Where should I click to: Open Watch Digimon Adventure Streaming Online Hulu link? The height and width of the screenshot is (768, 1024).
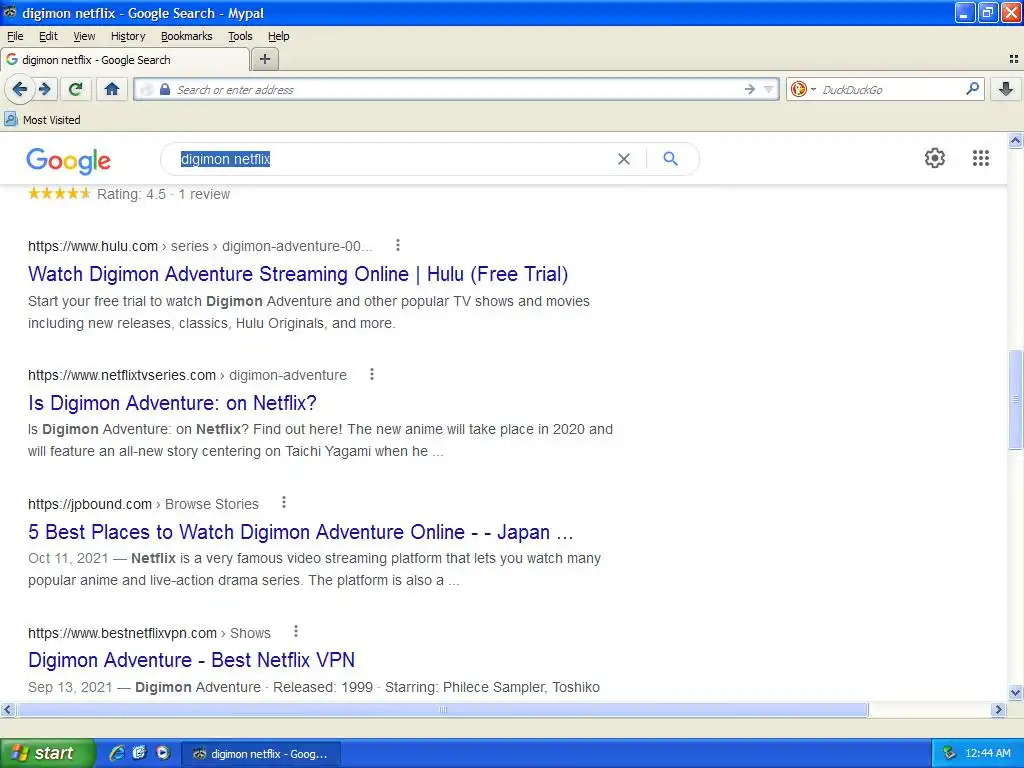298,274
